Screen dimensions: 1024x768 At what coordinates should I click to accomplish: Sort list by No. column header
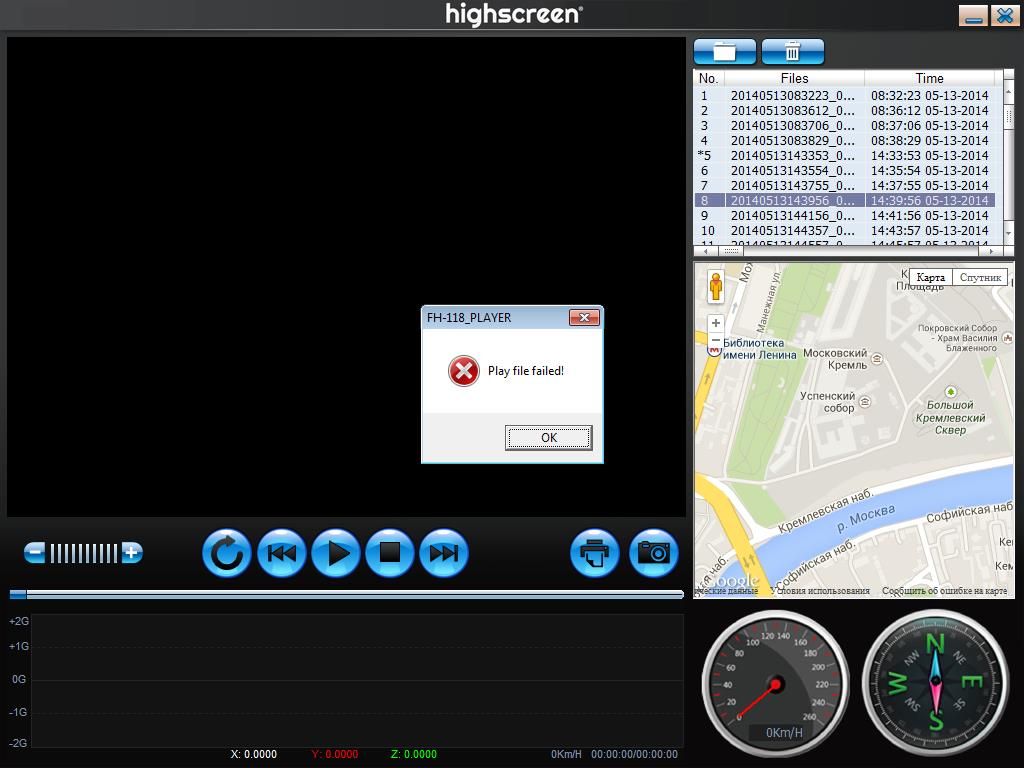click(x=709, y=78)
